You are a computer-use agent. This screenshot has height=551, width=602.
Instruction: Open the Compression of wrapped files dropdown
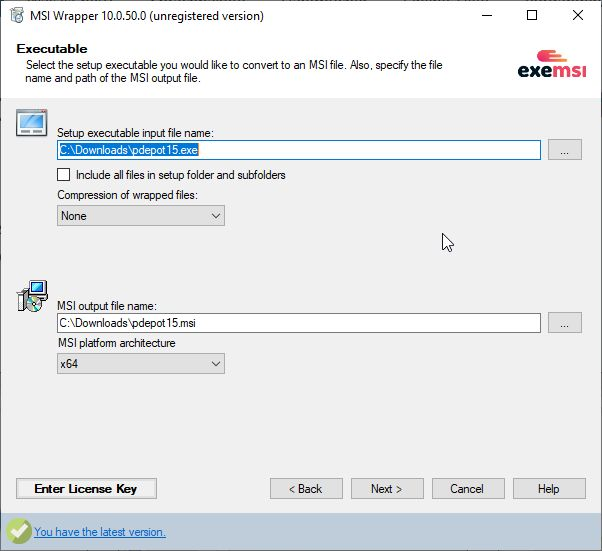(x=141, y=216)
